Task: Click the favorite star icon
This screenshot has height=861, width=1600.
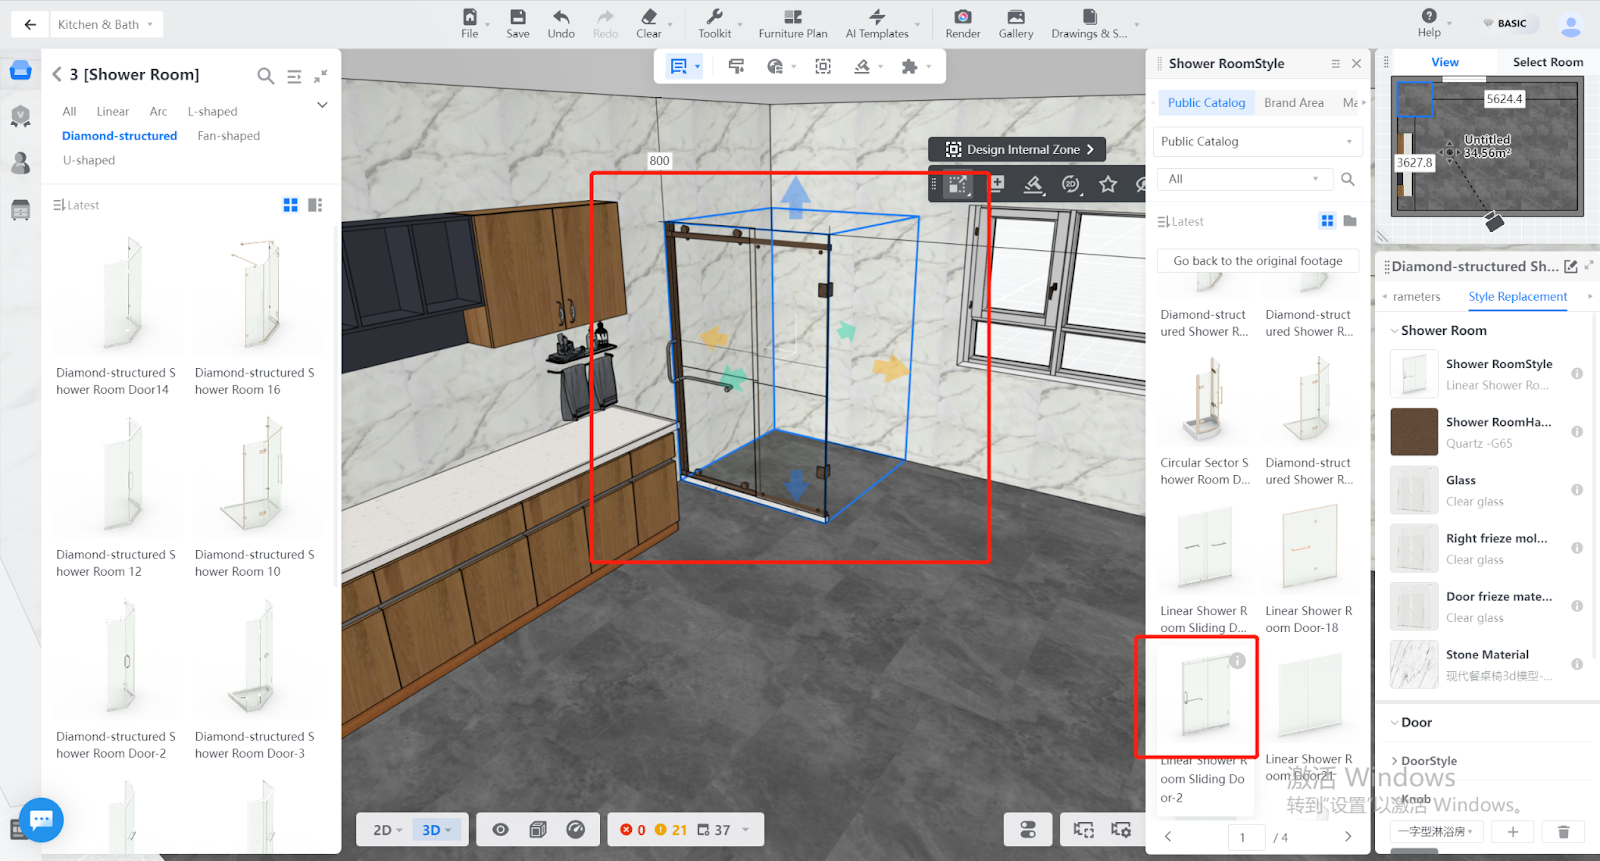Action: coord(1108,184)
